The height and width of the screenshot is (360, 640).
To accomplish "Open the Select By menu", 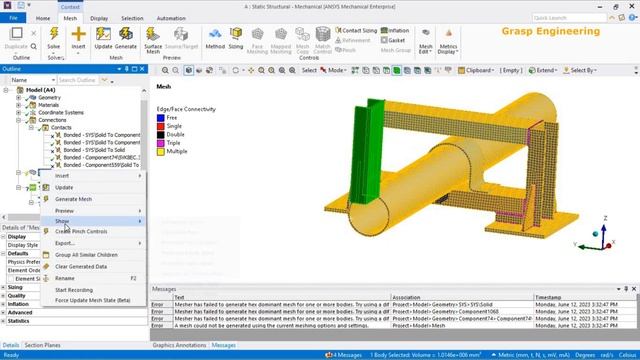I will coord(580,70).
